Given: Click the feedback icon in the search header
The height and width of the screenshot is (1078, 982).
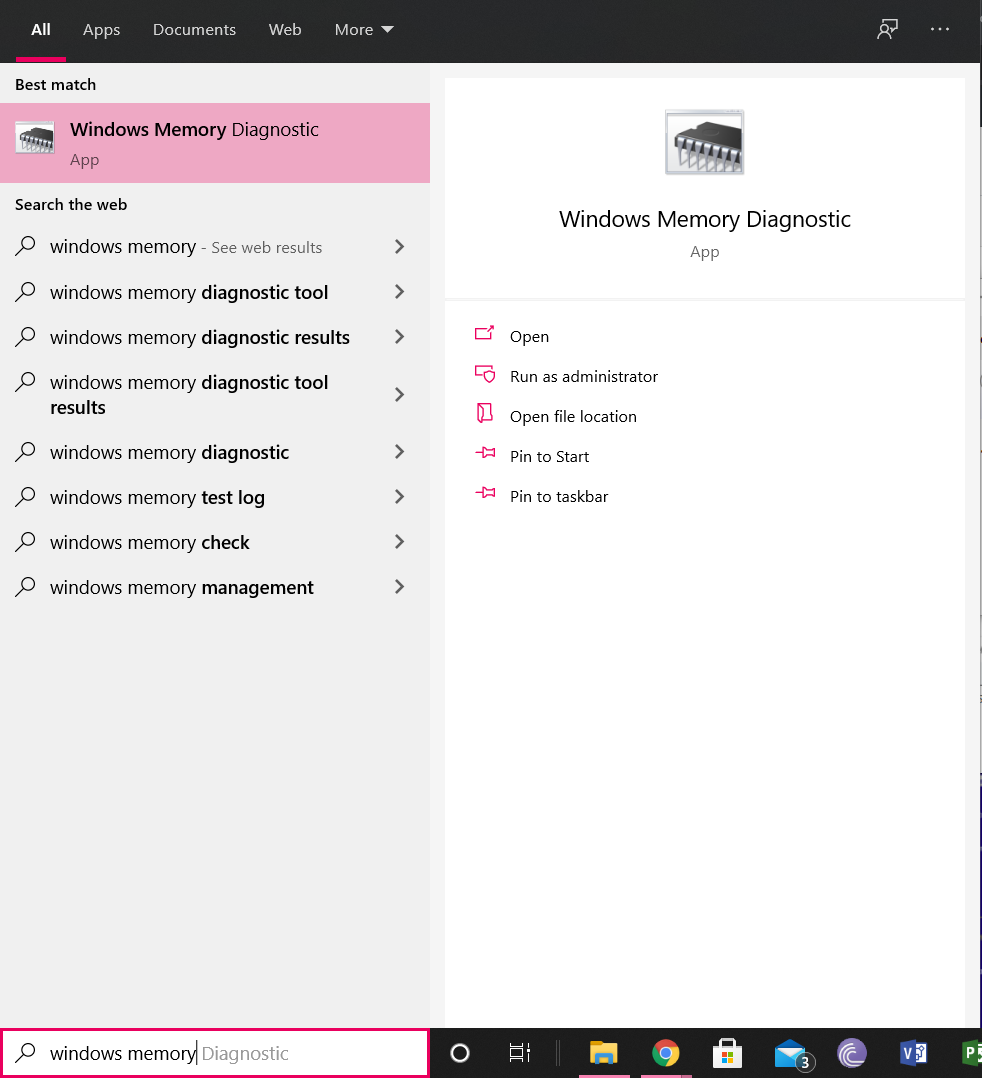Looking at the screenshot, I should (x=887, y=29).
